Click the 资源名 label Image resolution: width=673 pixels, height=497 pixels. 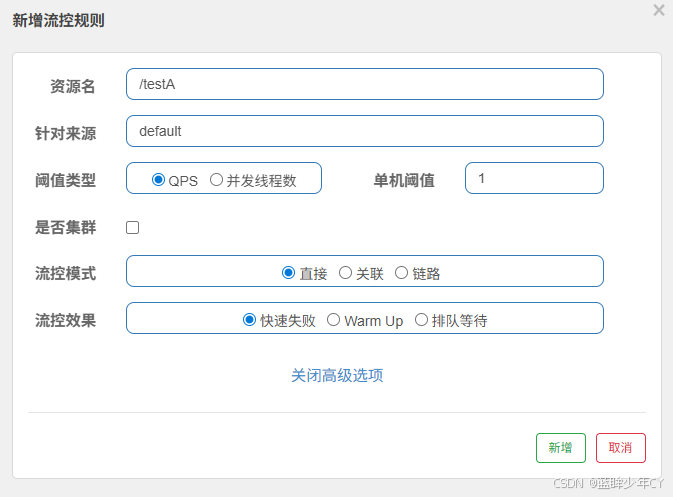point(73,86)
